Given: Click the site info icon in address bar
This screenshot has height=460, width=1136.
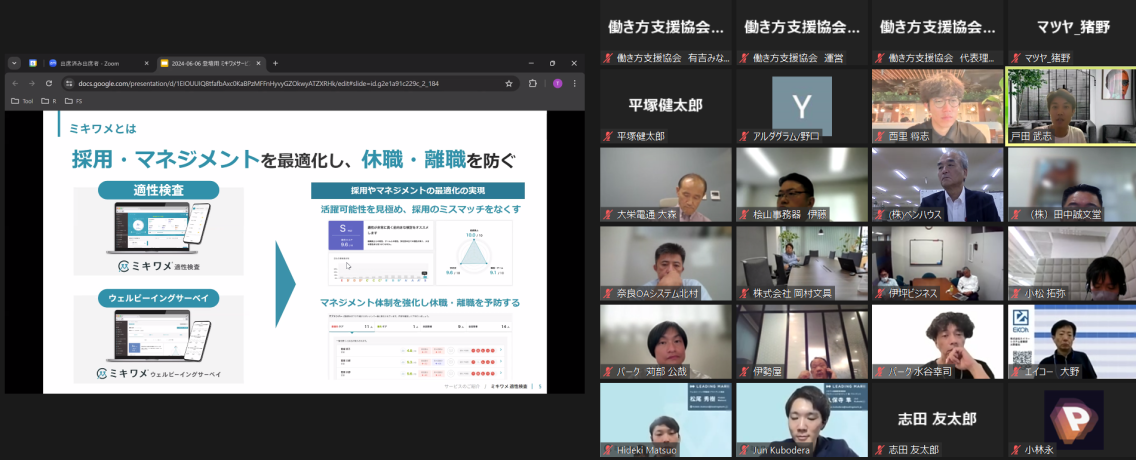Looking at the screenshot, I should (x=69, y=83).
